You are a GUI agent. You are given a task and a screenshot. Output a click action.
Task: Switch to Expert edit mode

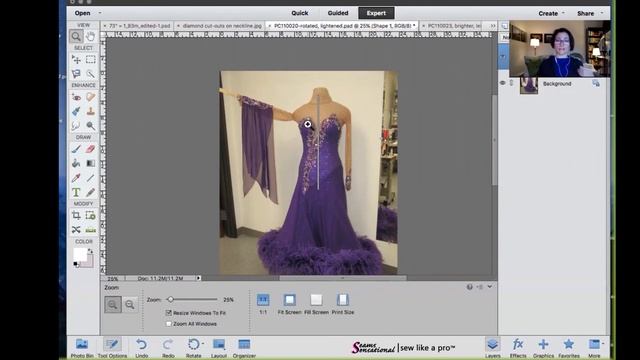pyautogui.click(x=376, y=13)
